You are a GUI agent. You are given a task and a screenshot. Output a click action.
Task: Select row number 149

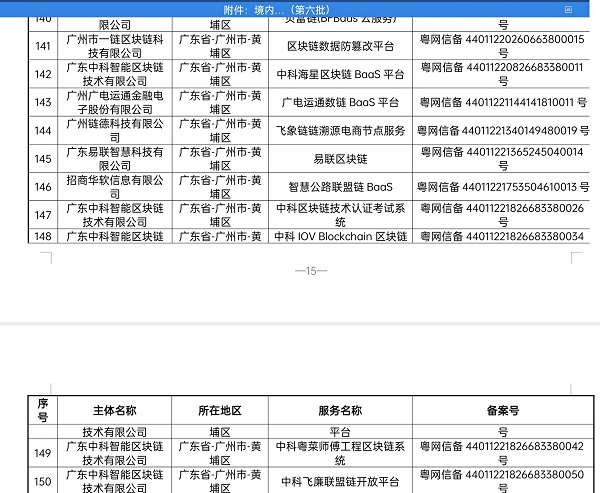(43, 453)
